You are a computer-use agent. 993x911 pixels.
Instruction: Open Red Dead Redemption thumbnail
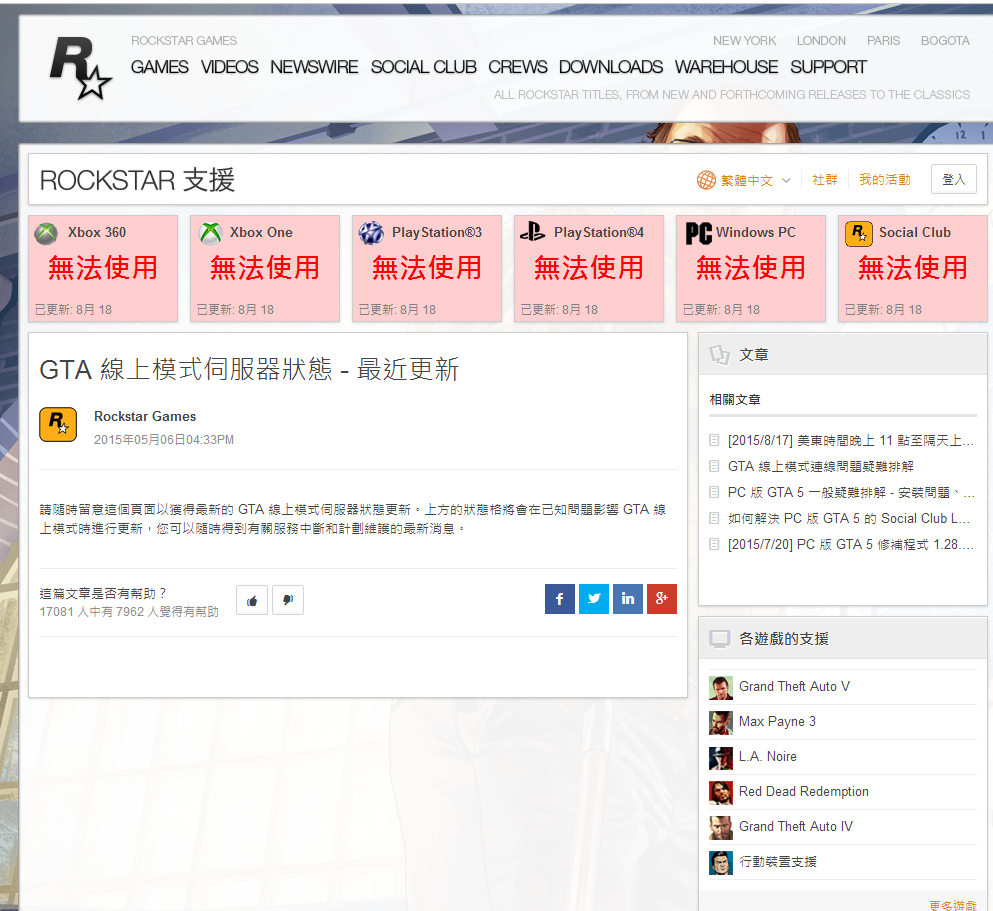(x=721, y=793)
